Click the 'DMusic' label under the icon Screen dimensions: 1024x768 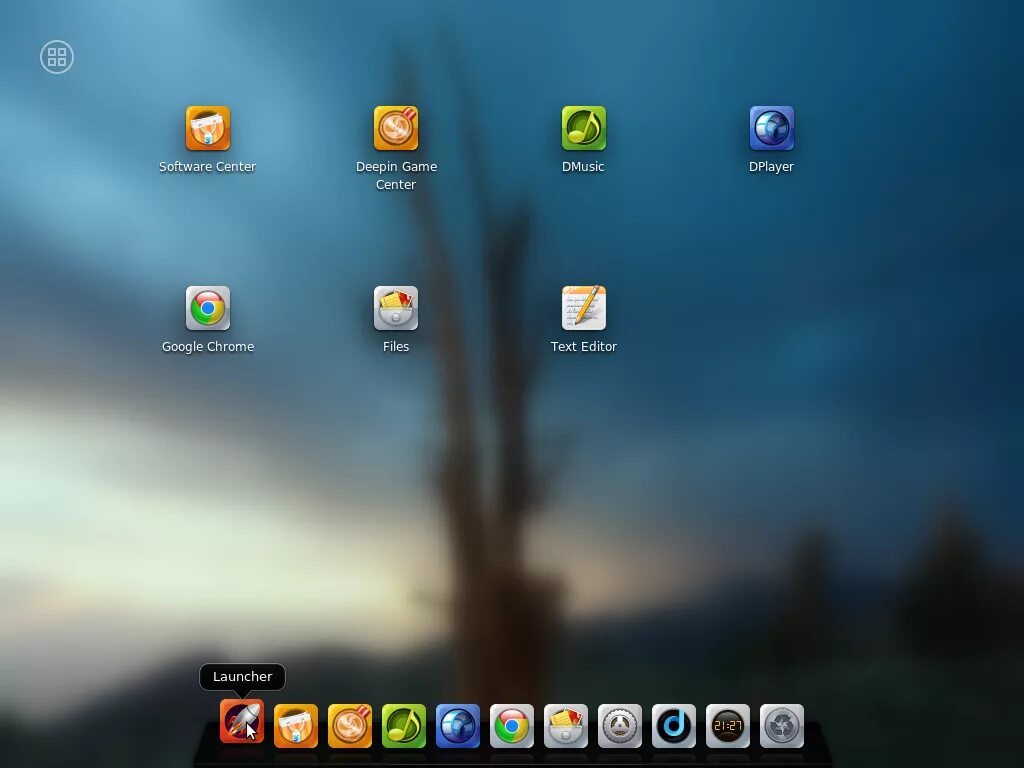pos(583,167)
